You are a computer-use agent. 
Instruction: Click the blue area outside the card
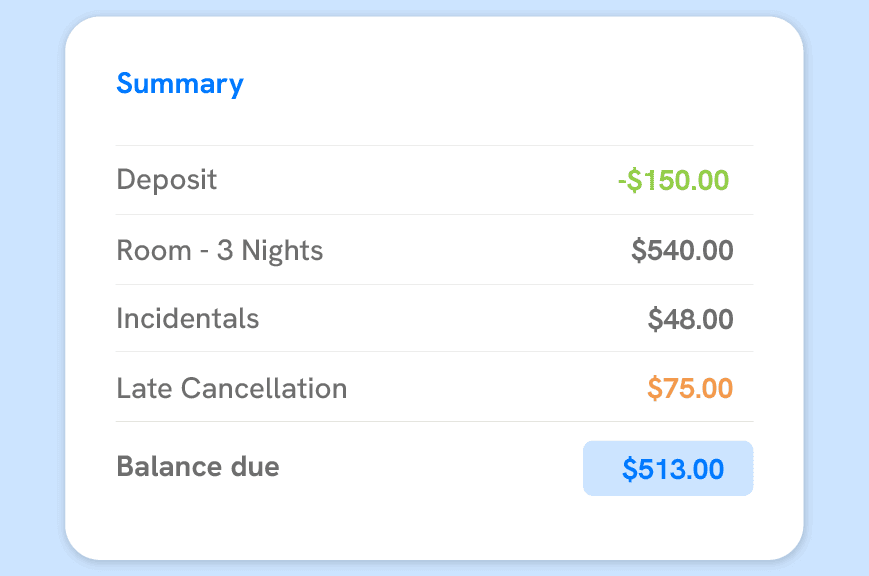[30, 288]
